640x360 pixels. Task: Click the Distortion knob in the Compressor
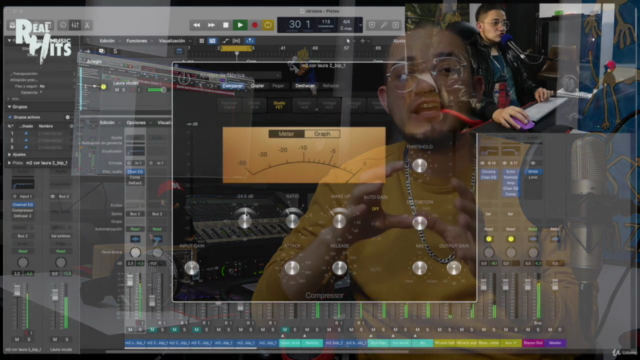point(420,223)
